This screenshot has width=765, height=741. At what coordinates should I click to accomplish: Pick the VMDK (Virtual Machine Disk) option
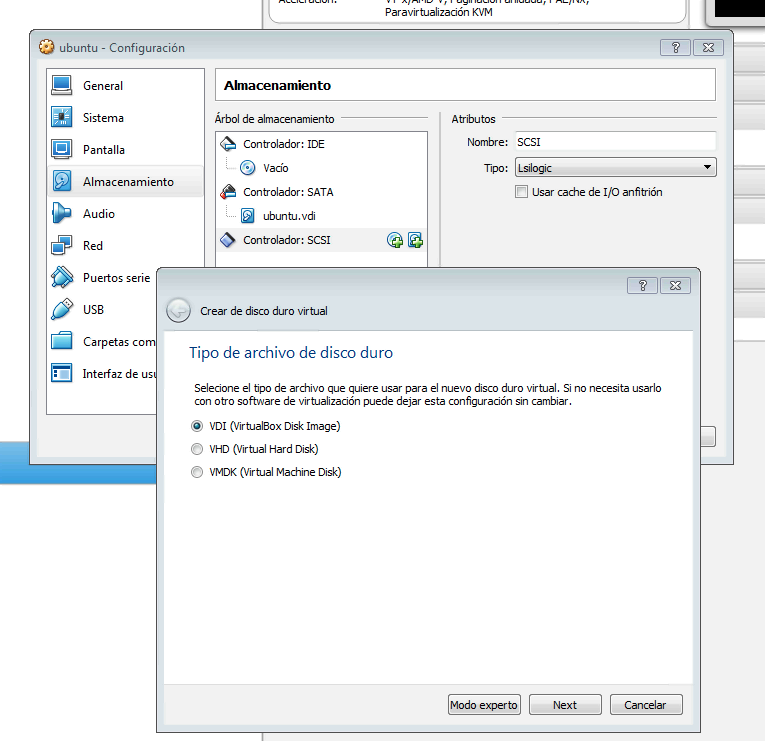[197, 472]
